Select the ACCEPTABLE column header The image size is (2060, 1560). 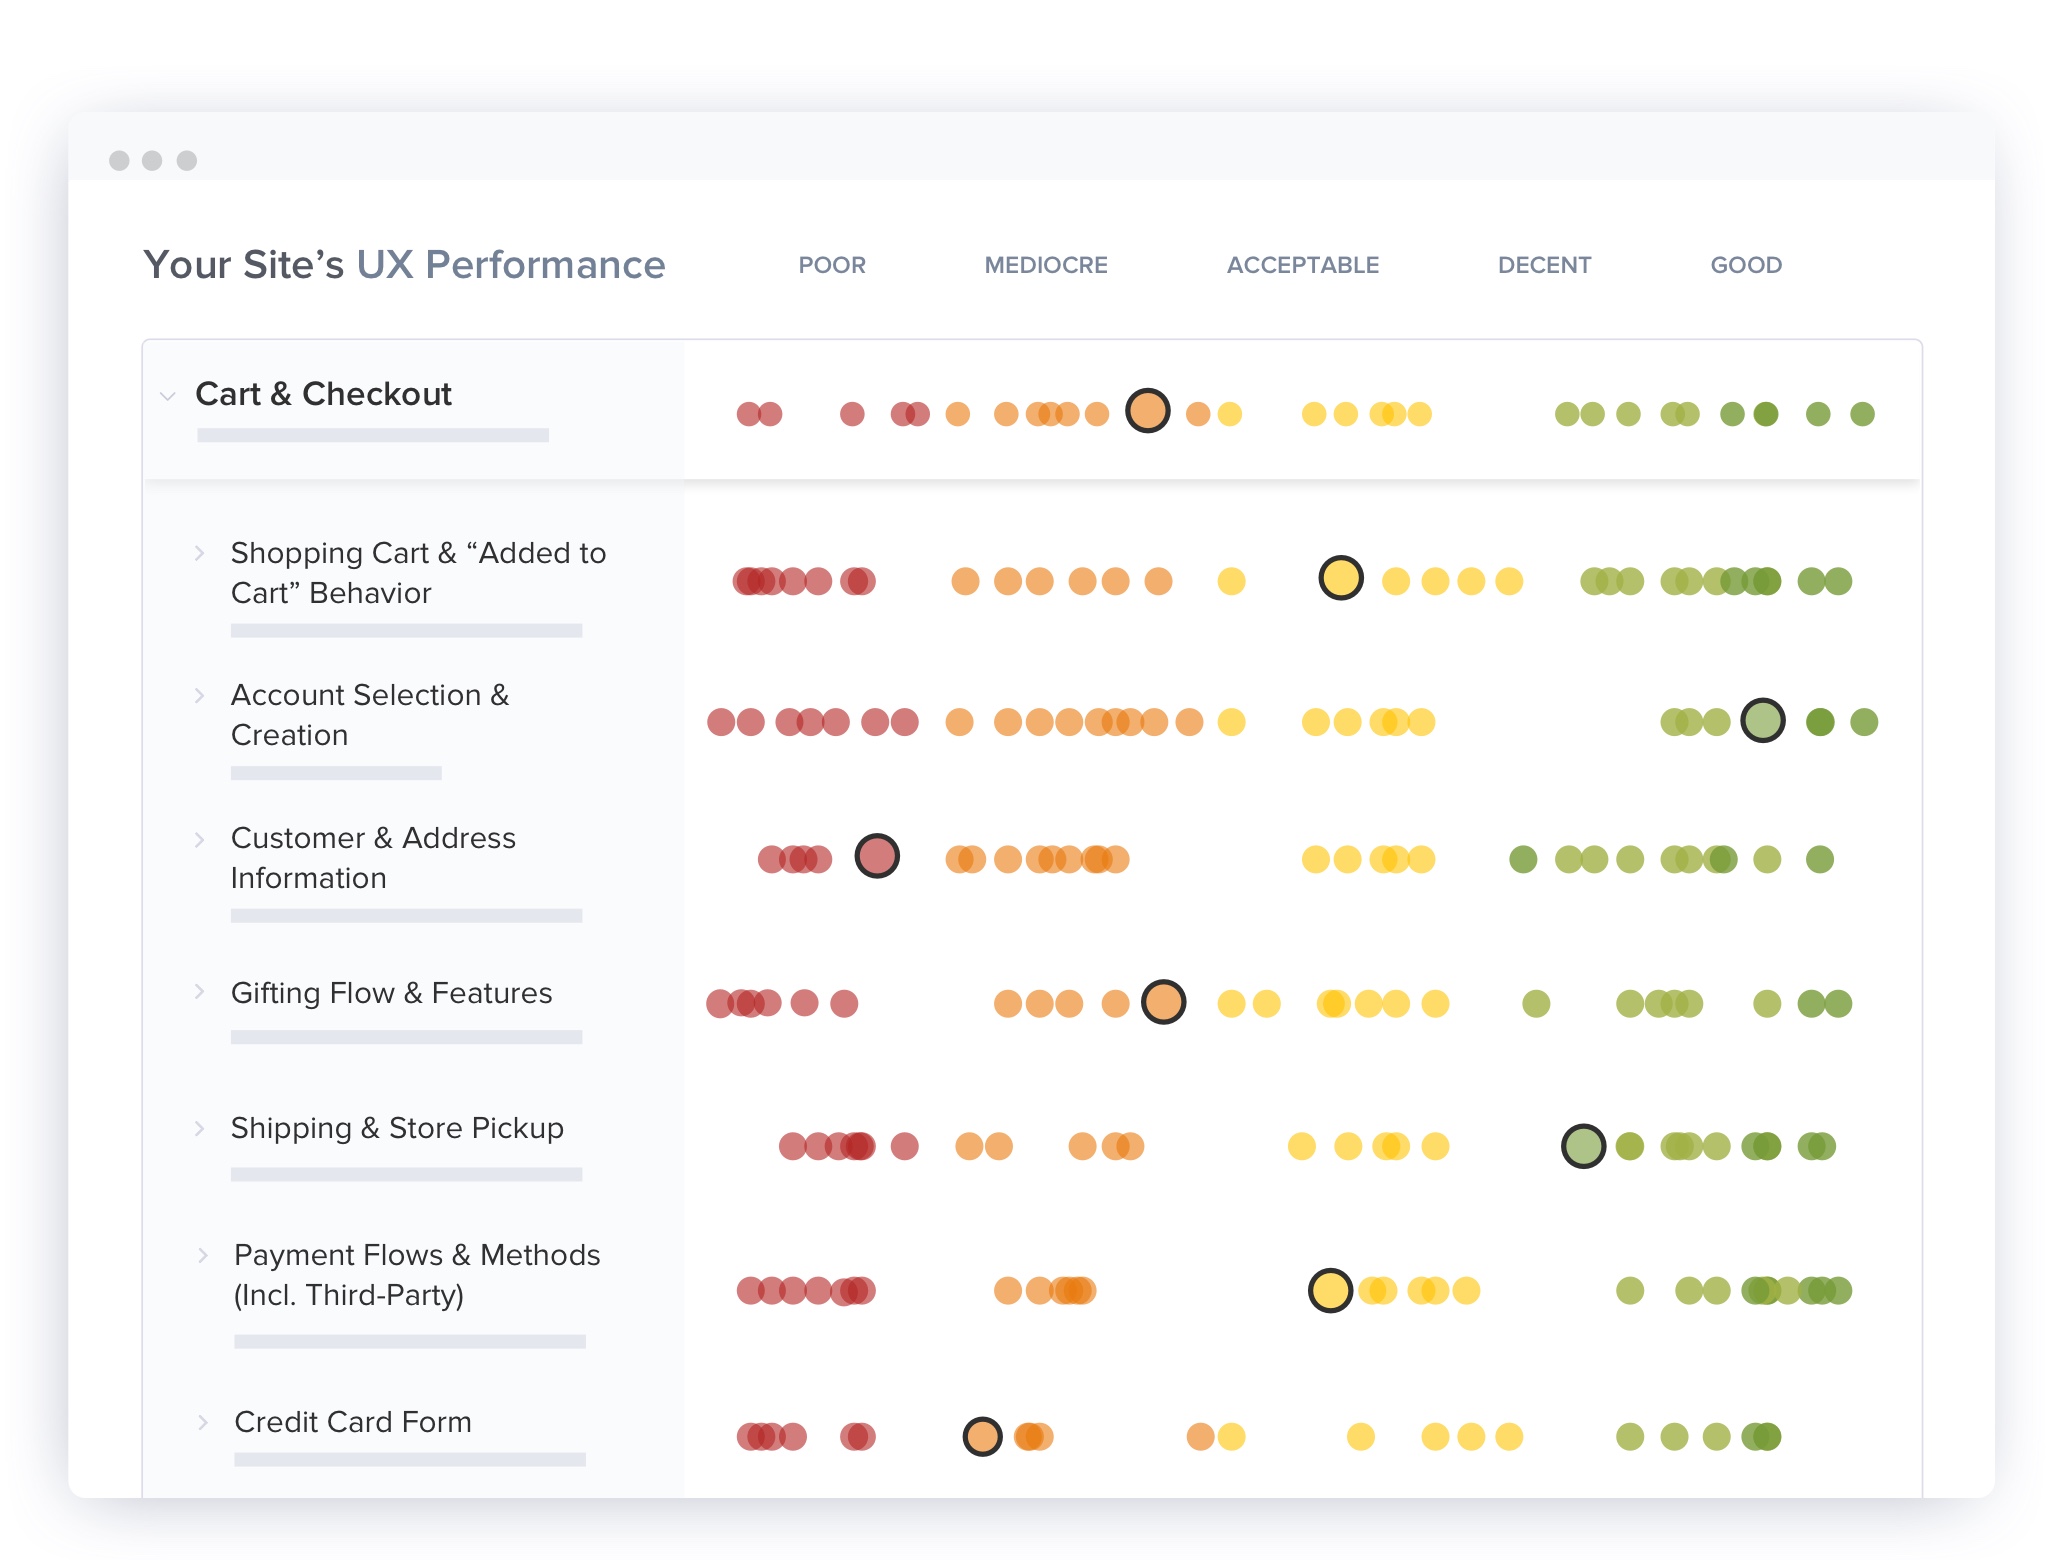(x=1302, y=265)
